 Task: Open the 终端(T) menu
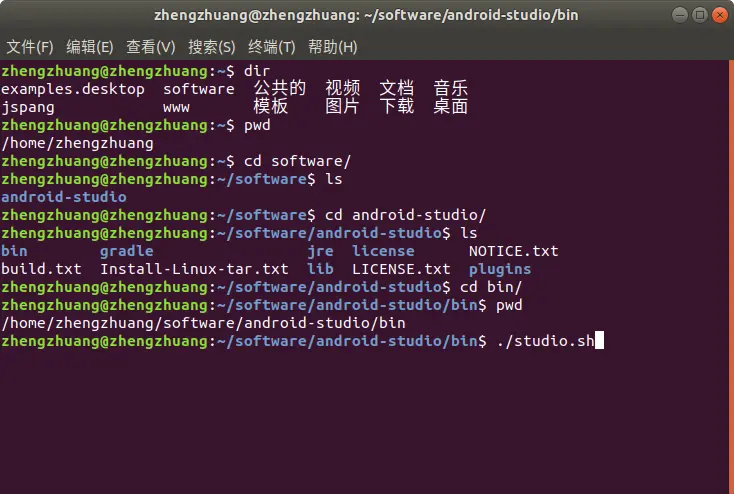[272, 47]
